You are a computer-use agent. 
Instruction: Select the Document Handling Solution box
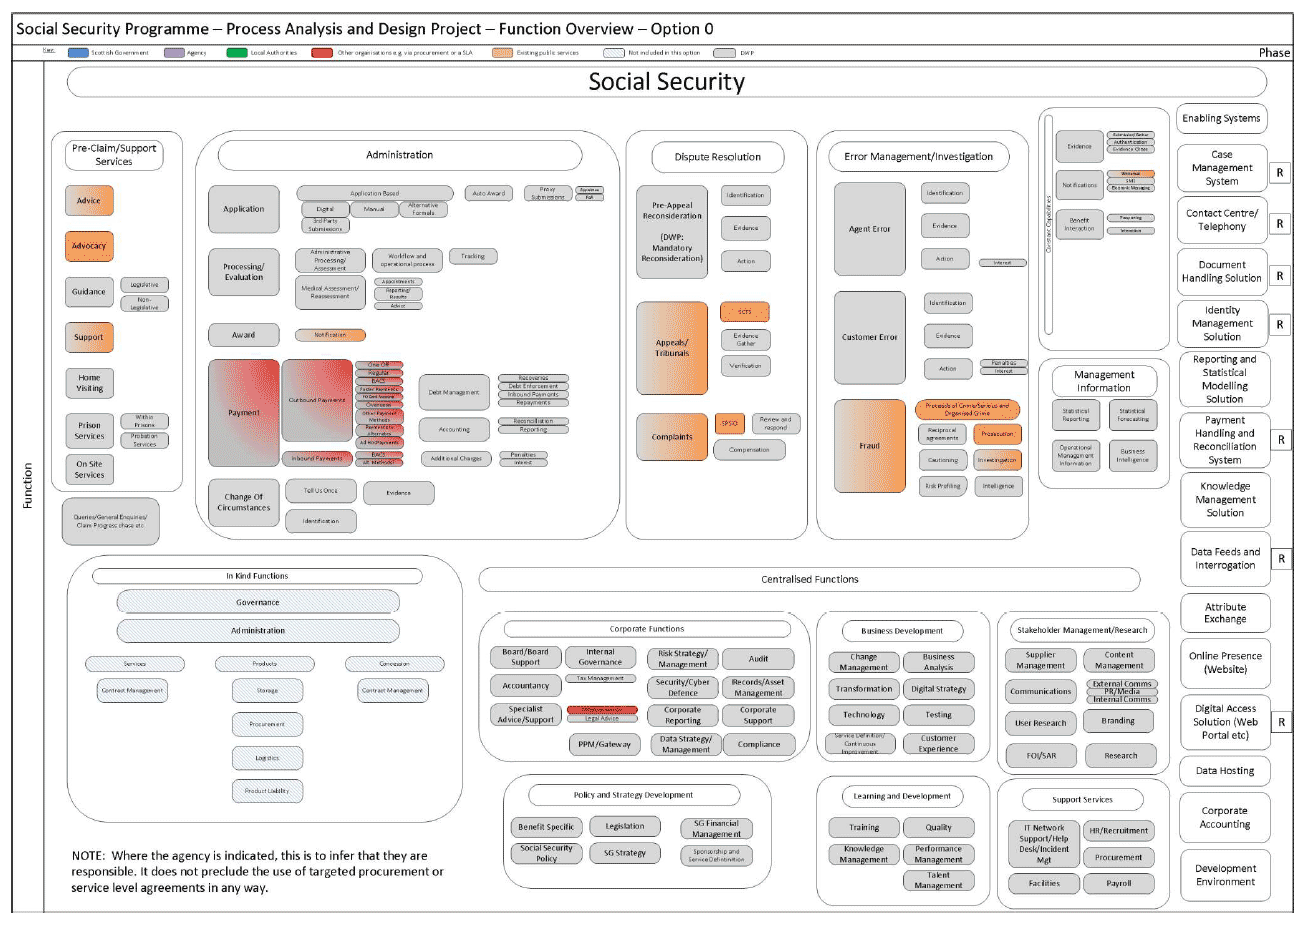1222,272
